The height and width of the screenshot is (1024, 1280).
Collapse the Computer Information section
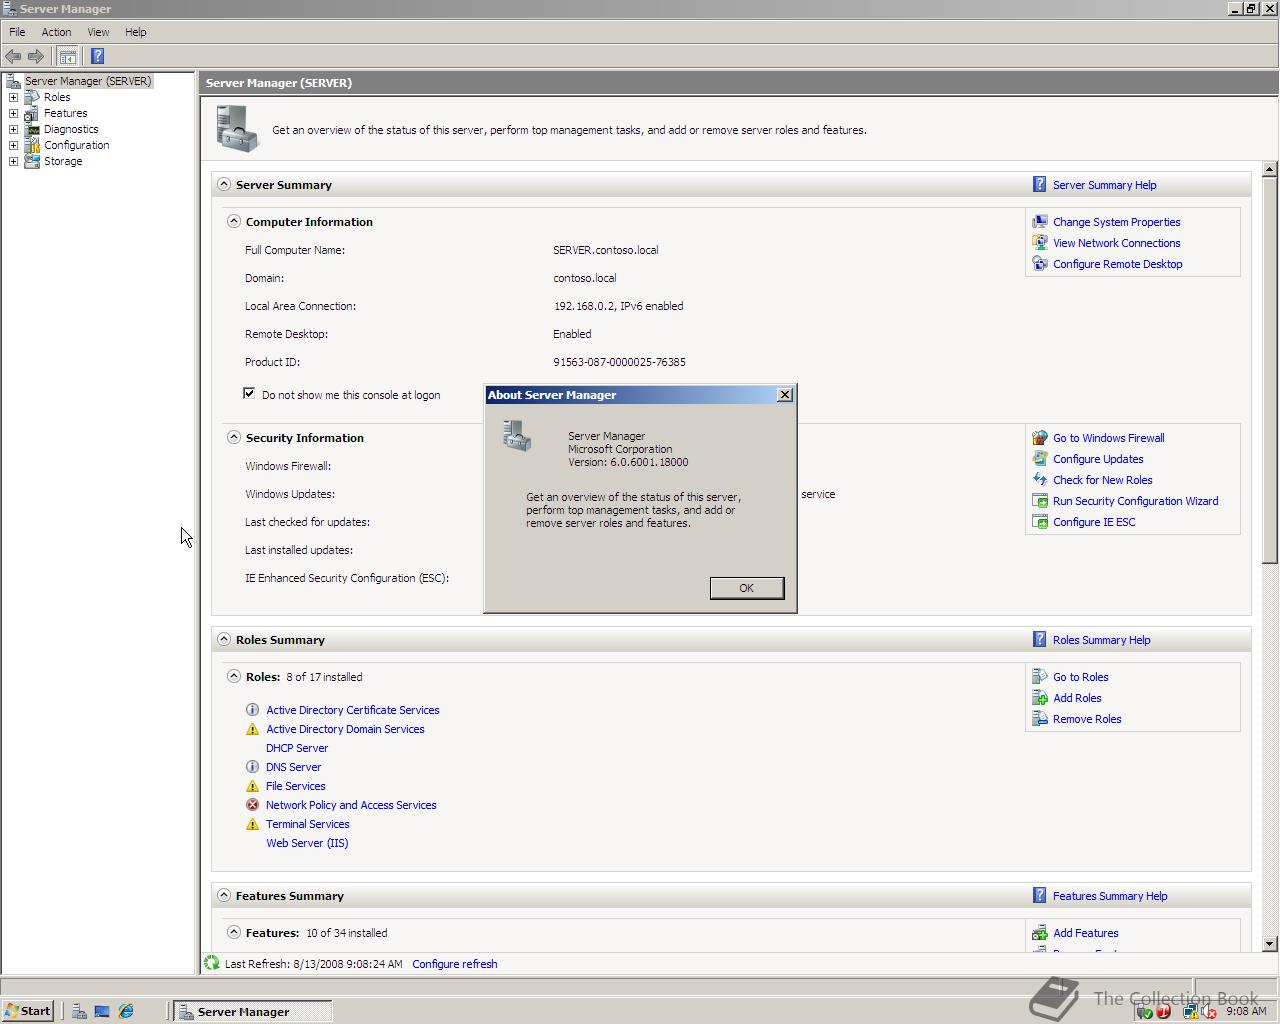click(234, 221)
